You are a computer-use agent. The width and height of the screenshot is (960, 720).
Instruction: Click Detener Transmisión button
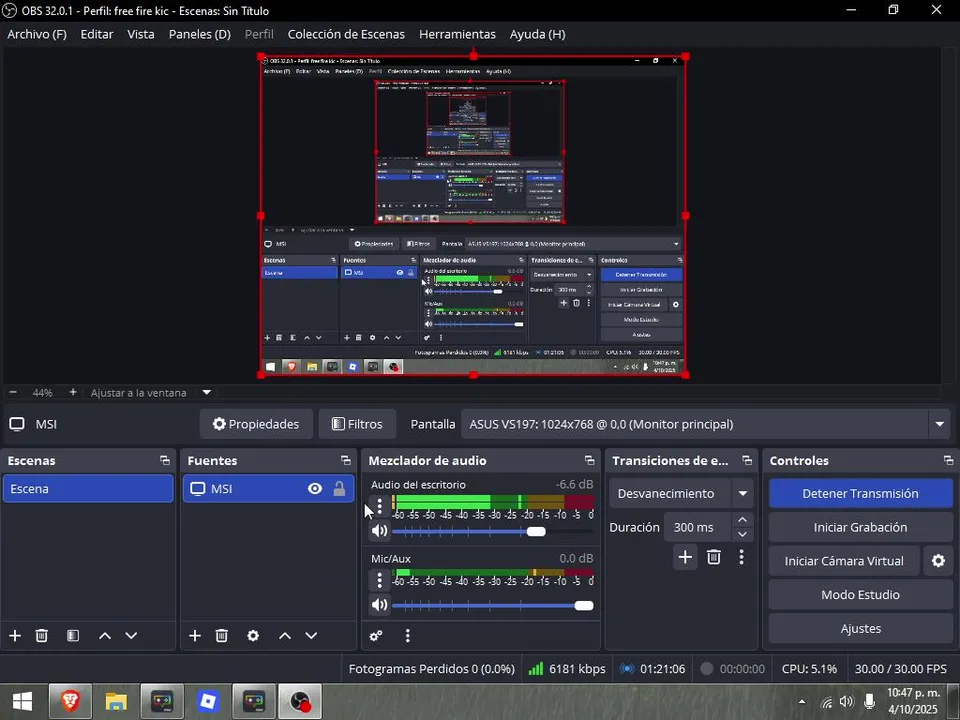coord(860,493)
